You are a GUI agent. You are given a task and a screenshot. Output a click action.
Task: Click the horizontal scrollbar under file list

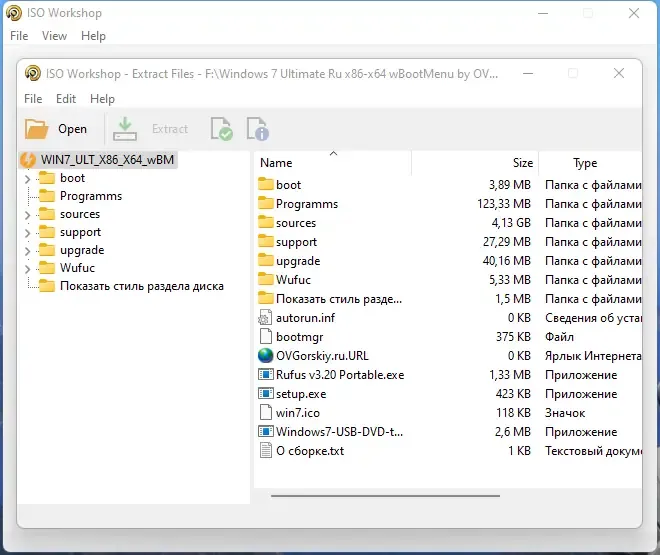pyautogui.click(x=386, y=496)
